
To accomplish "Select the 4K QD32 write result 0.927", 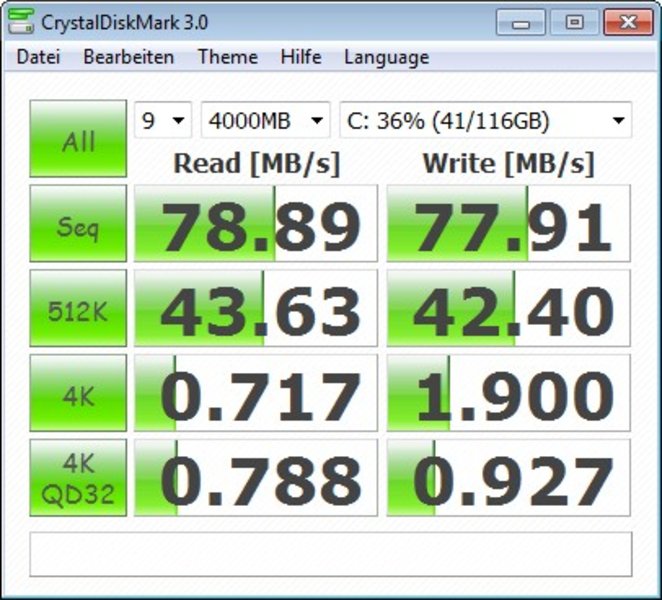I will click(509, 478).
